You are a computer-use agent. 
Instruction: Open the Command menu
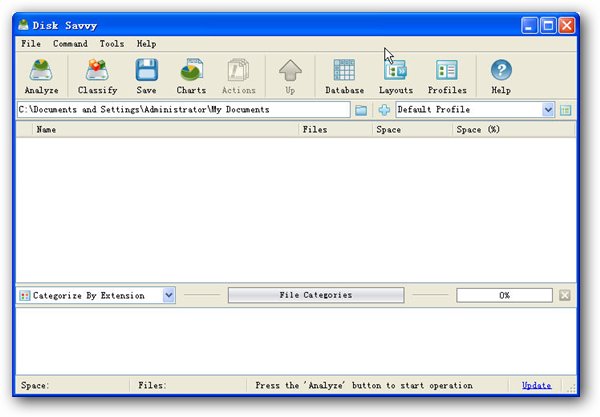pyautogui.click(x=70, y=44)
